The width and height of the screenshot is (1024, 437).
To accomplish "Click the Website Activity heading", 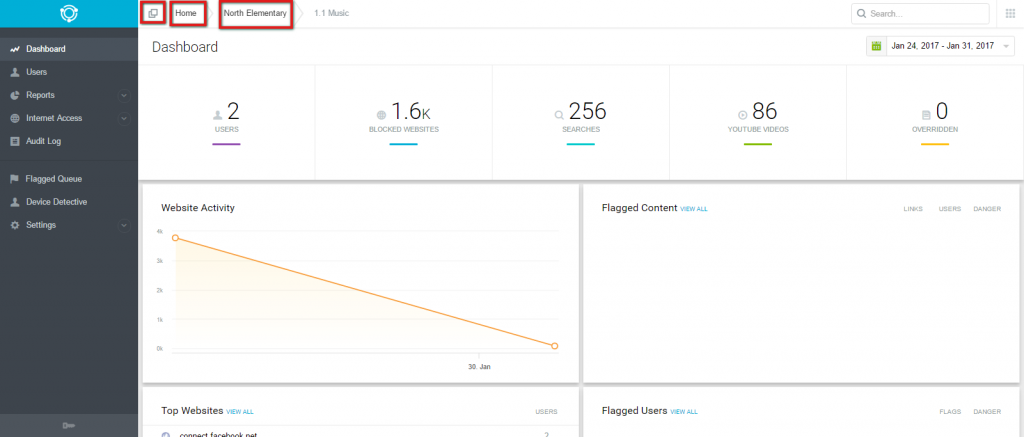I will [x=198, y=208].
